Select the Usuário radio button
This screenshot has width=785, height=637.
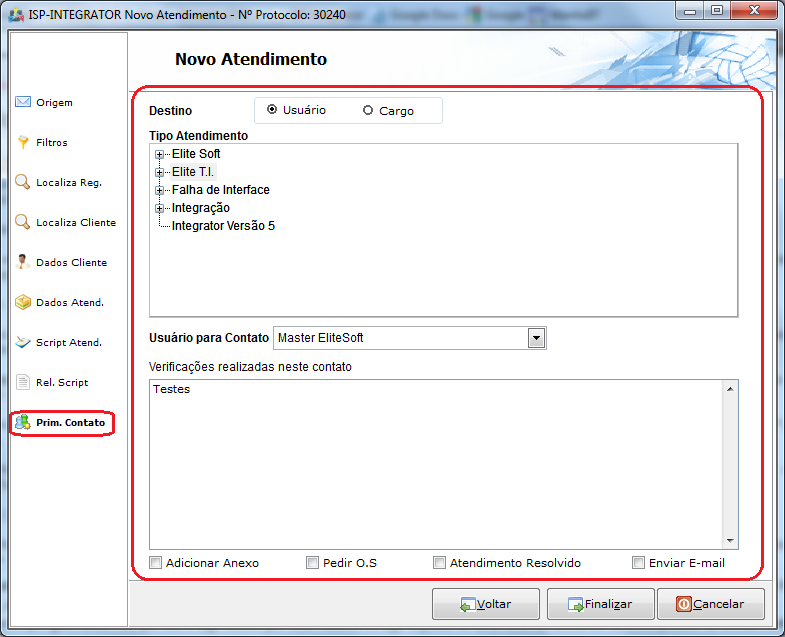pyautogui.click(x=272, y=110)
